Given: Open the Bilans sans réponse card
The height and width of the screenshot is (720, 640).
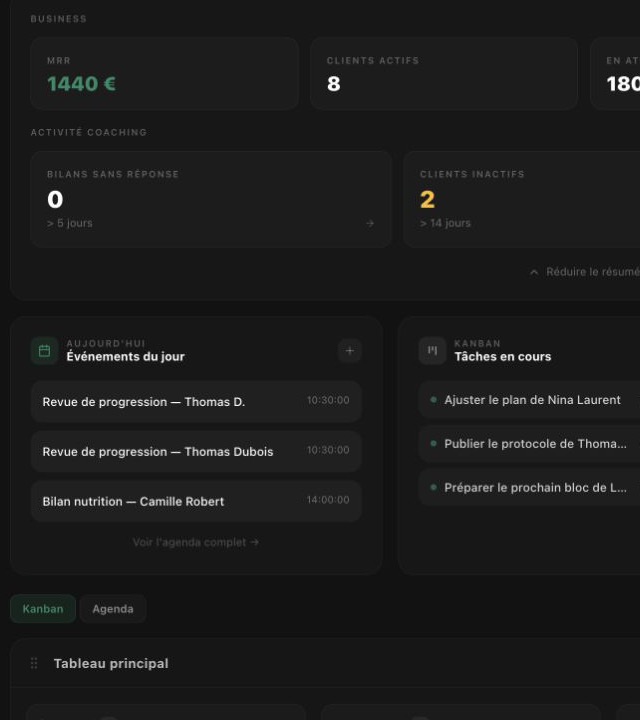Looking at the screenshot, I should pos(211,199).
